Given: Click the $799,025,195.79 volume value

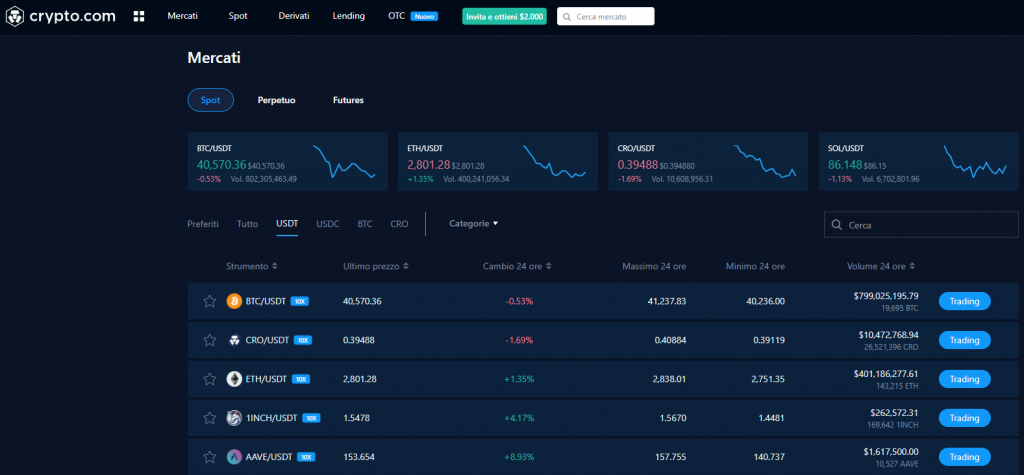Looking at the screenshot, I should 886,296.
